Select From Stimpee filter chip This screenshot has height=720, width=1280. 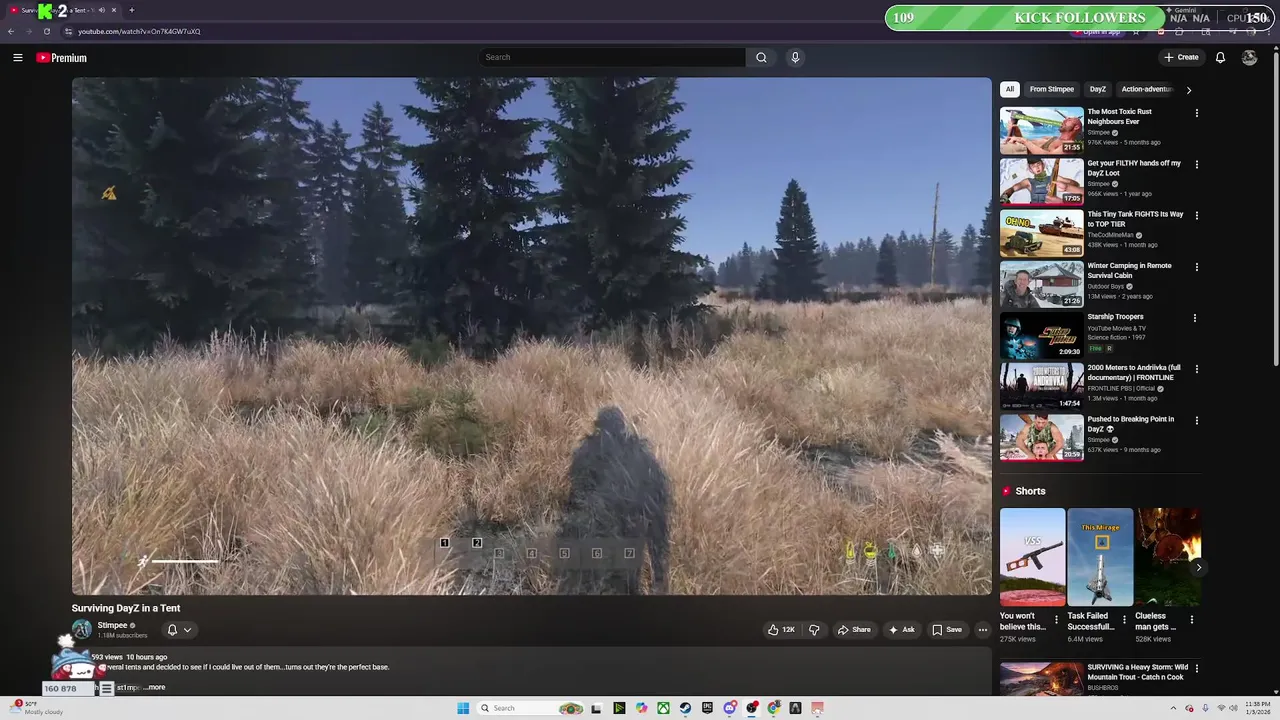click(1052, 89)
